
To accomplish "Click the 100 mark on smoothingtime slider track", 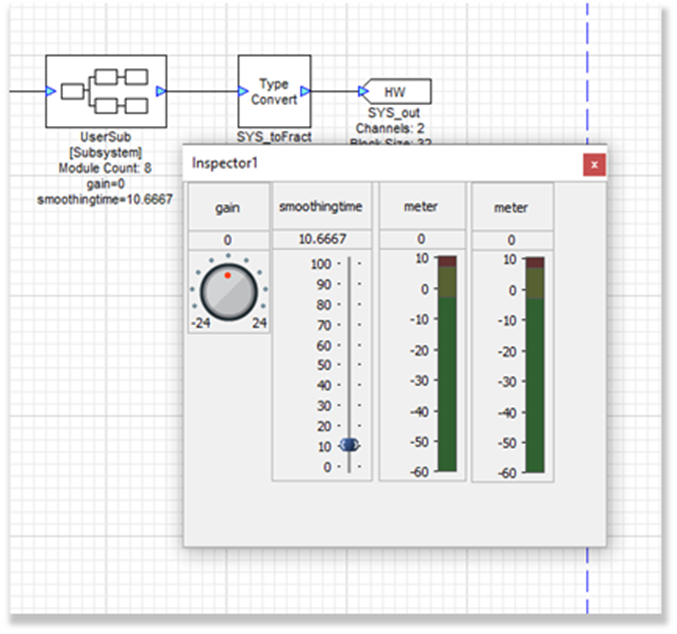I will pos(349,264).
